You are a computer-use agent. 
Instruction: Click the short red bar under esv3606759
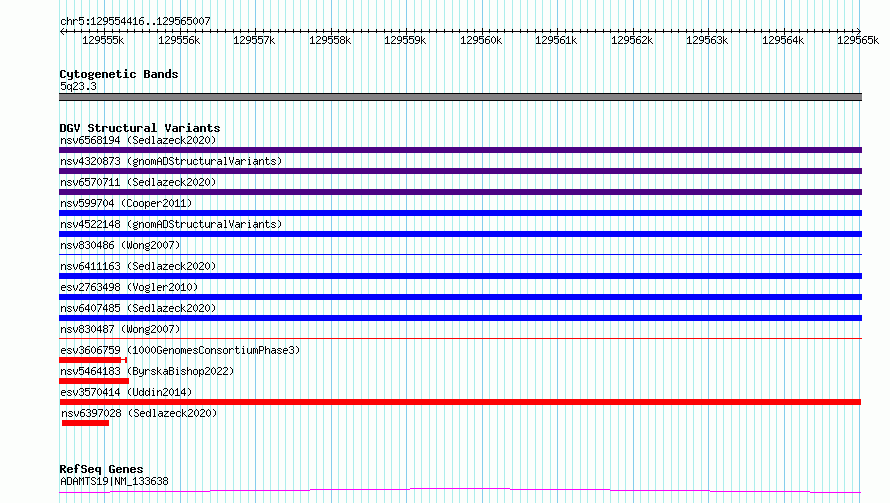click(x=93, y=360)
